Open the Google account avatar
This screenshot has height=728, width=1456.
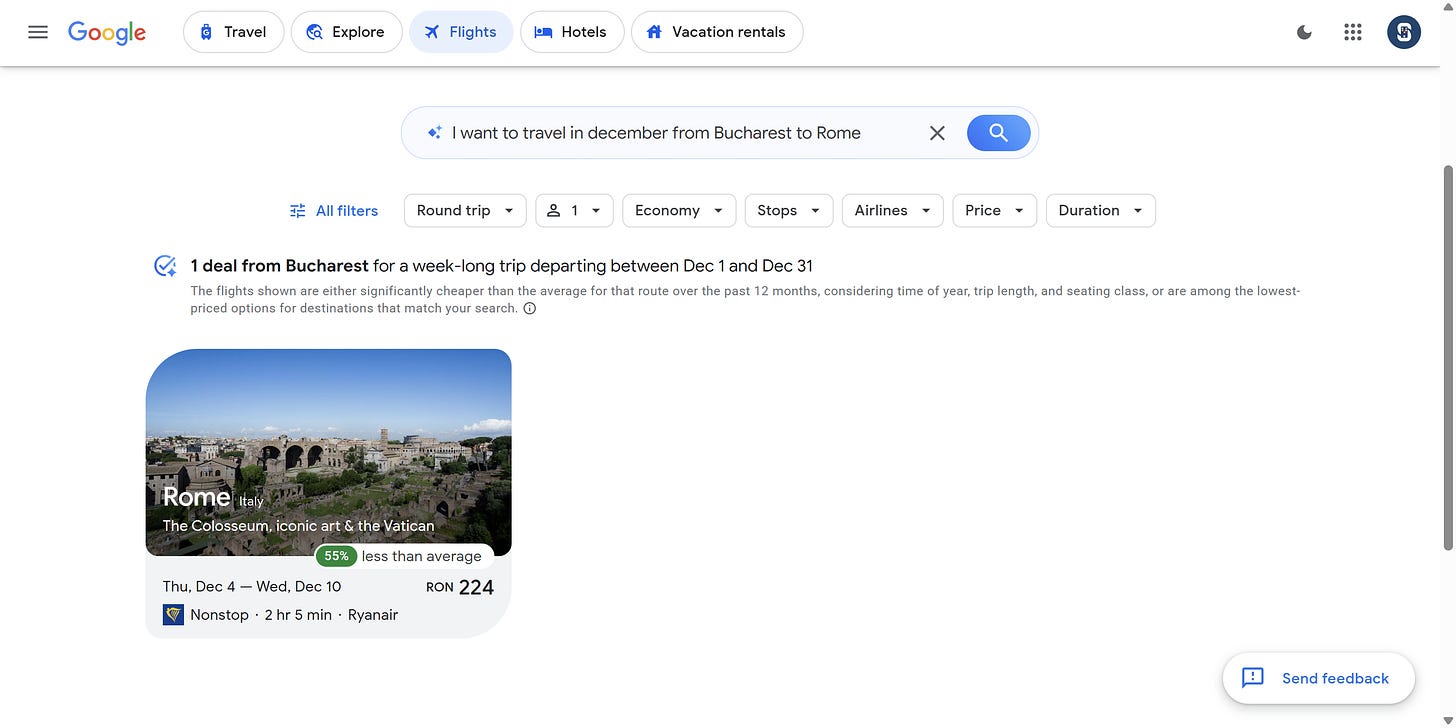click(1404, 32)
